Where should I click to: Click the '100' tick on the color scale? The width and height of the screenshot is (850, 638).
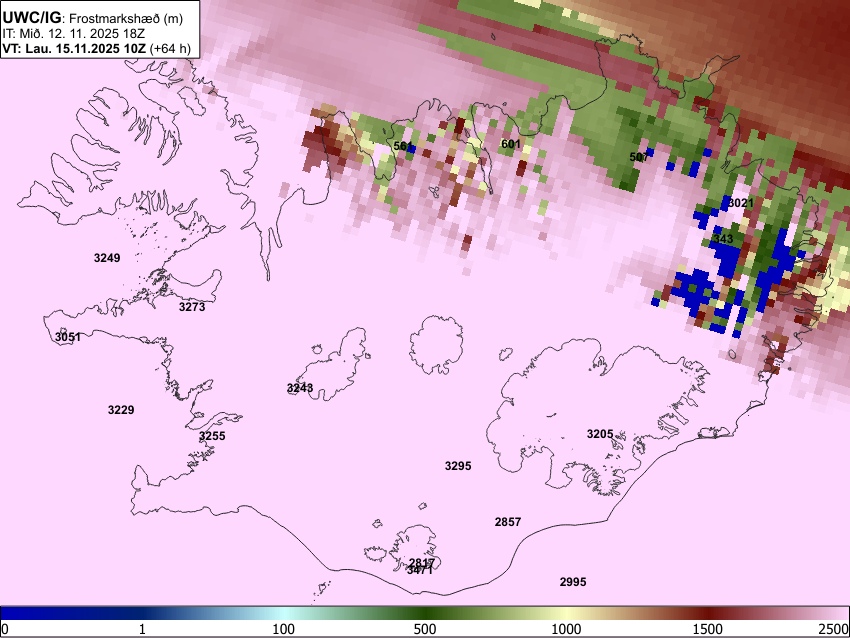click(x=284, y=629)
